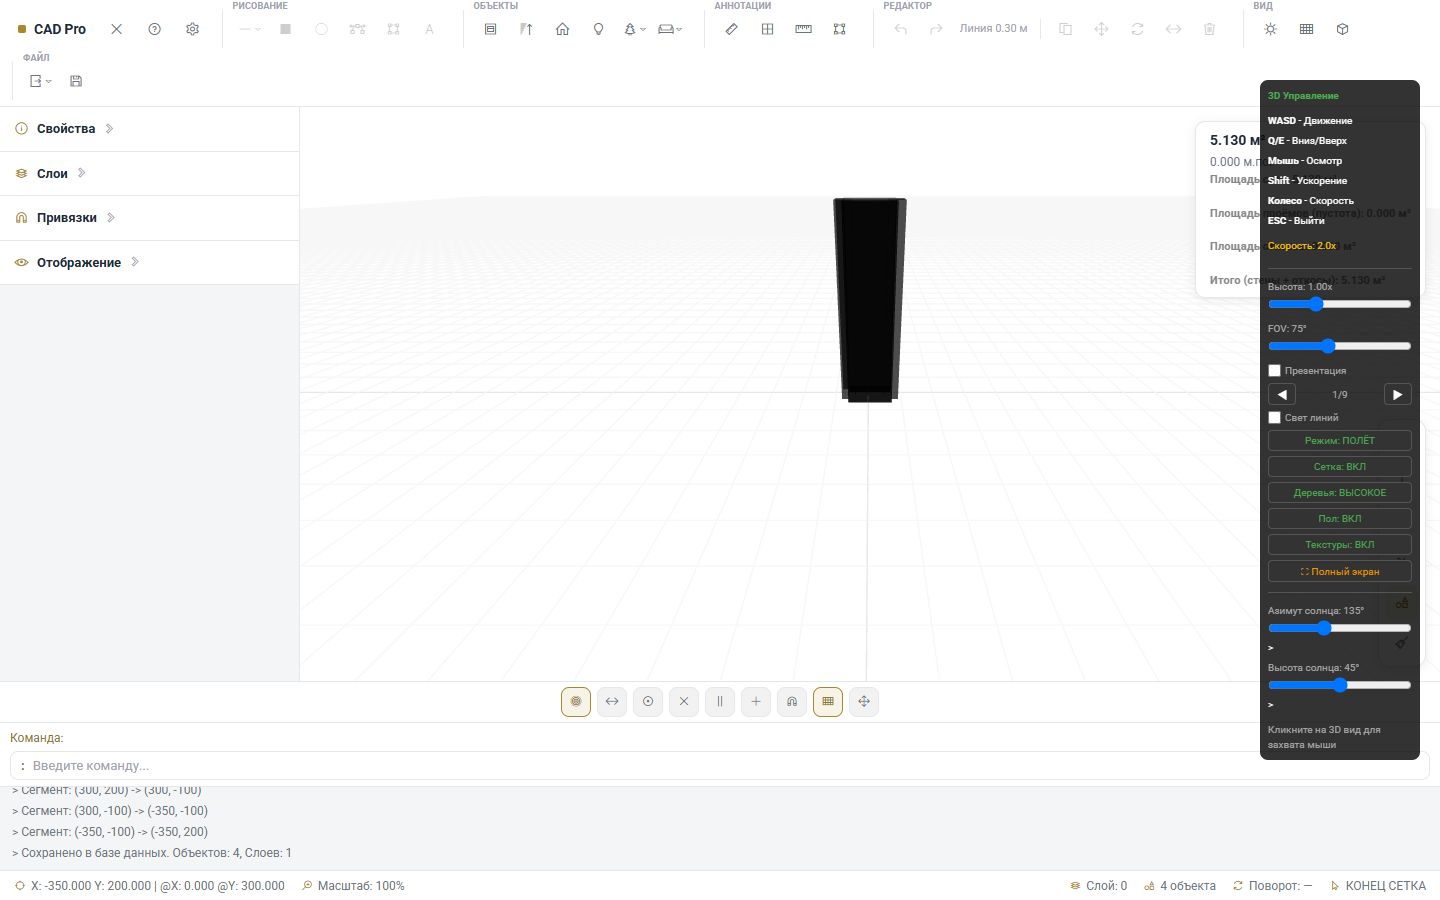Open the sofa furniture dropdown
Viewport: 1440px width, 900px height.
coord(670,29)
